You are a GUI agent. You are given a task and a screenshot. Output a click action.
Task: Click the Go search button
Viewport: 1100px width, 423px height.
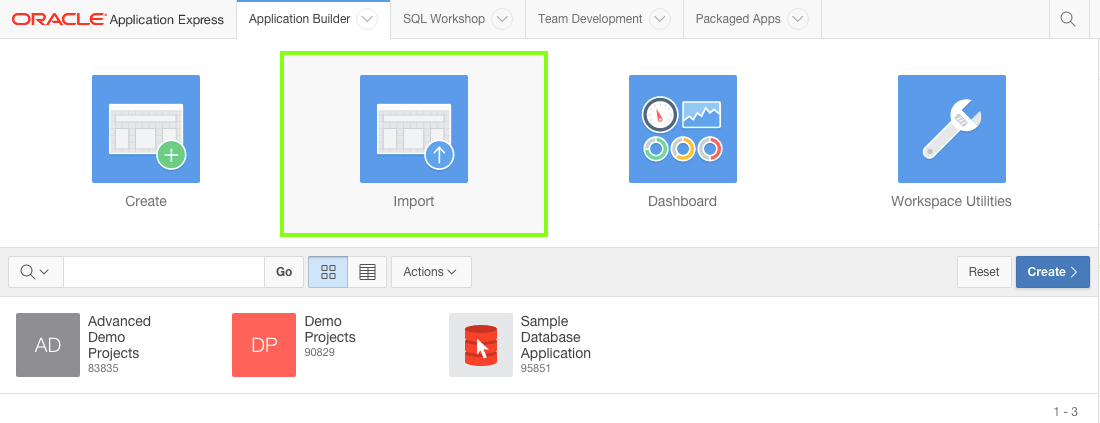284,272
